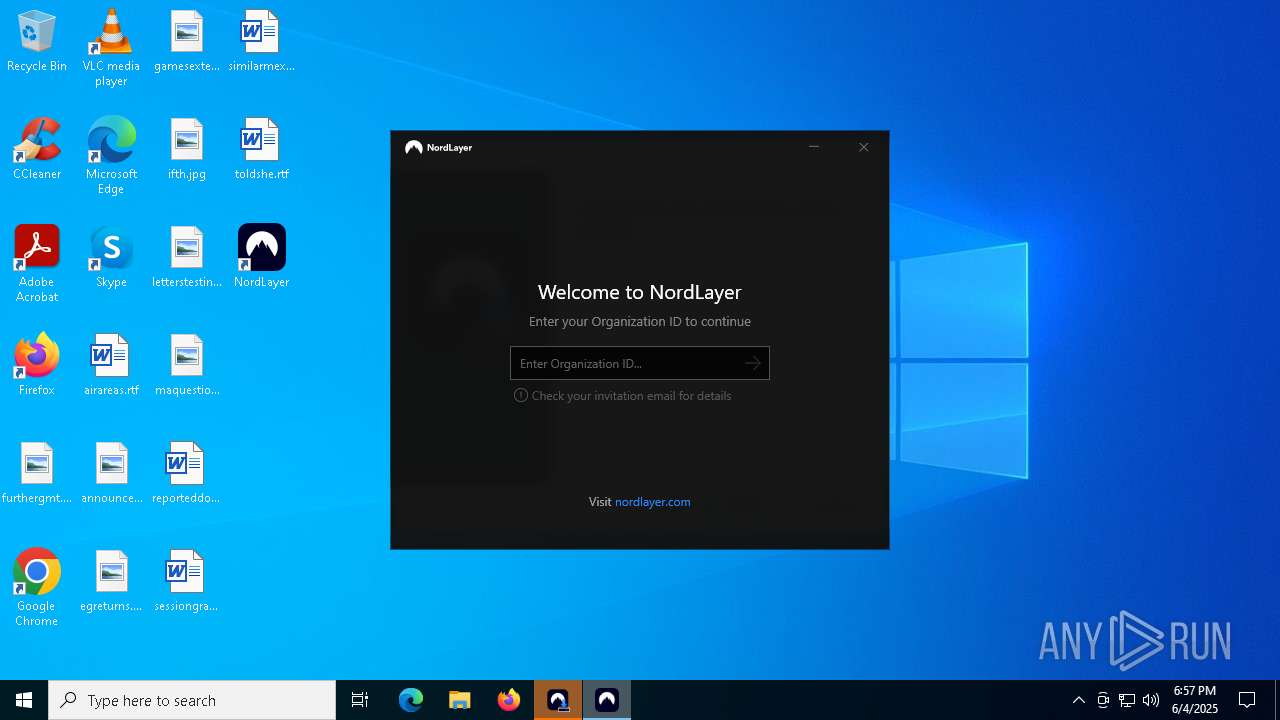Screen dimensions: 1280x720
Task: Select the egreturns image file
Action: 111,582
